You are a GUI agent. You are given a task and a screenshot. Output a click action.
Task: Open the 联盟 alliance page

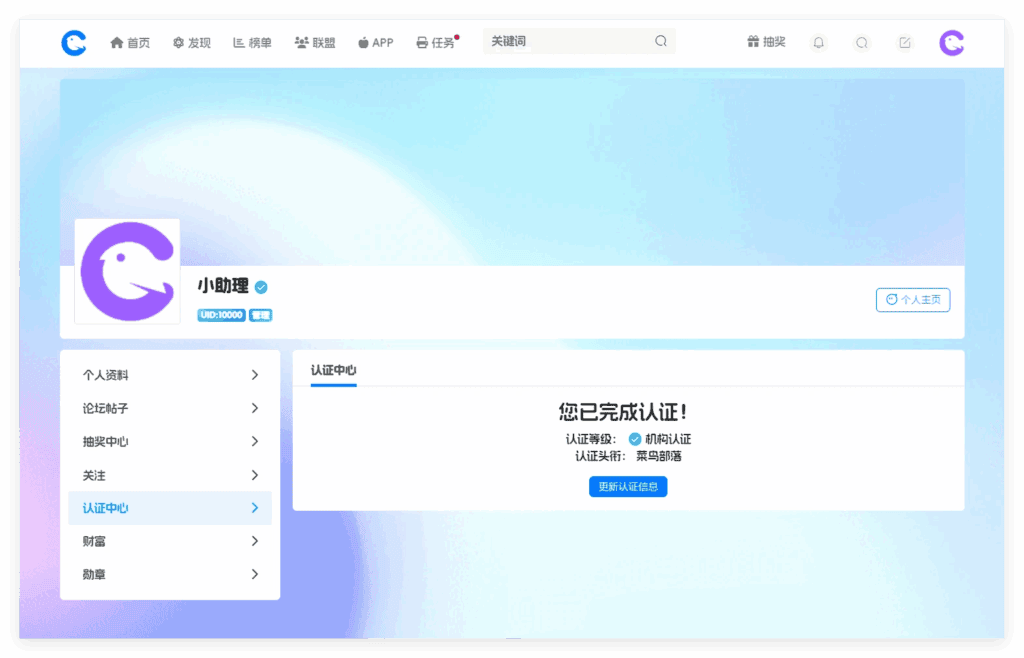pos(315,43)
